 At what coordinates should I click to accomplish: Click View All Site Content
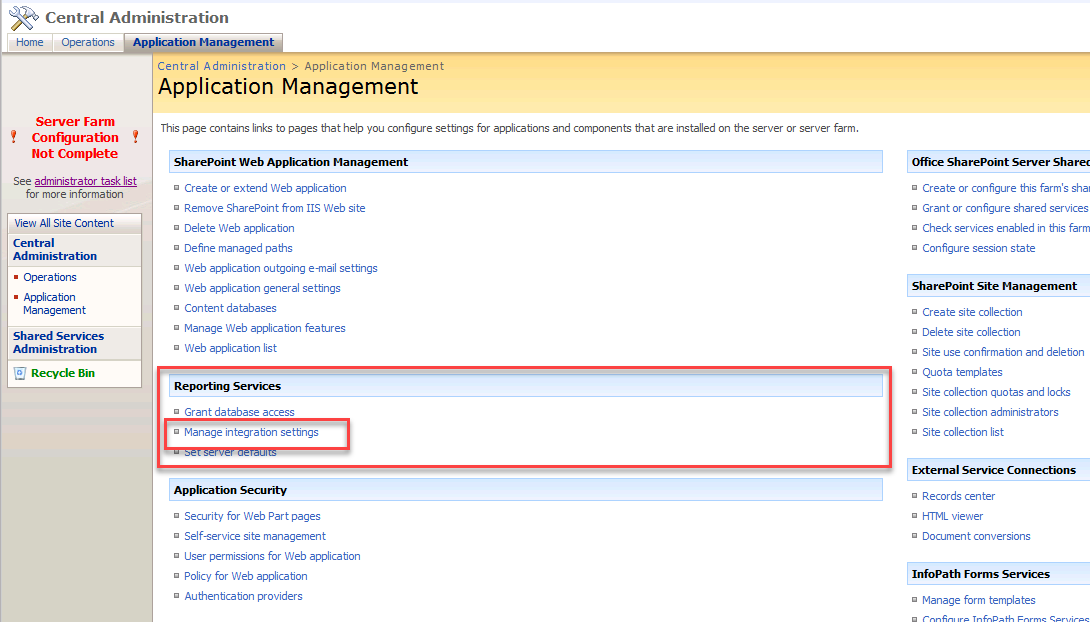(x=64, y=223)
